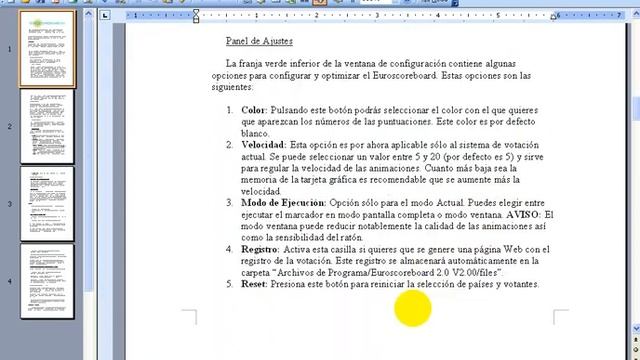Open the Select Browse Object button
The image size is (640, 360).
pos(636,350)
